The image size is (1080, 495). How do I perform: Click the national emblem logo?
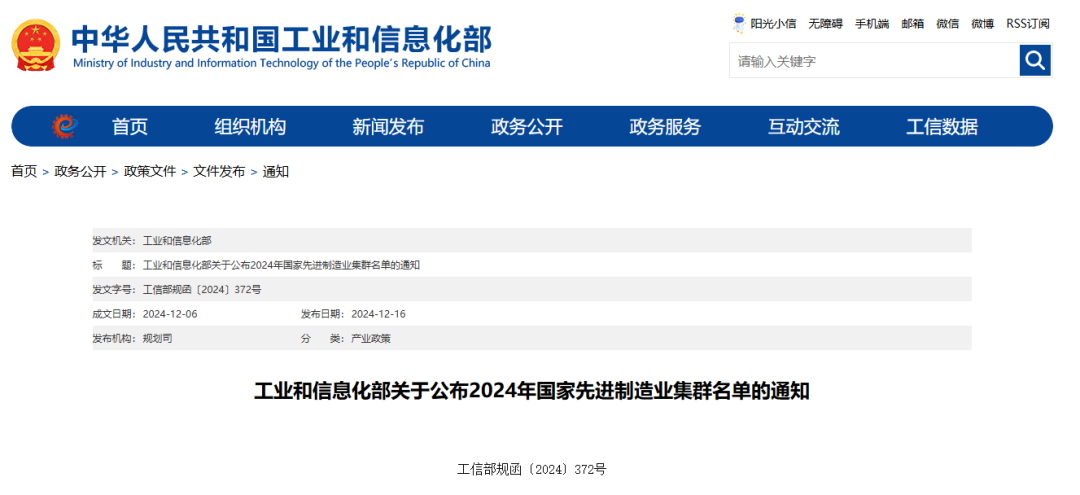pos(36,46)
